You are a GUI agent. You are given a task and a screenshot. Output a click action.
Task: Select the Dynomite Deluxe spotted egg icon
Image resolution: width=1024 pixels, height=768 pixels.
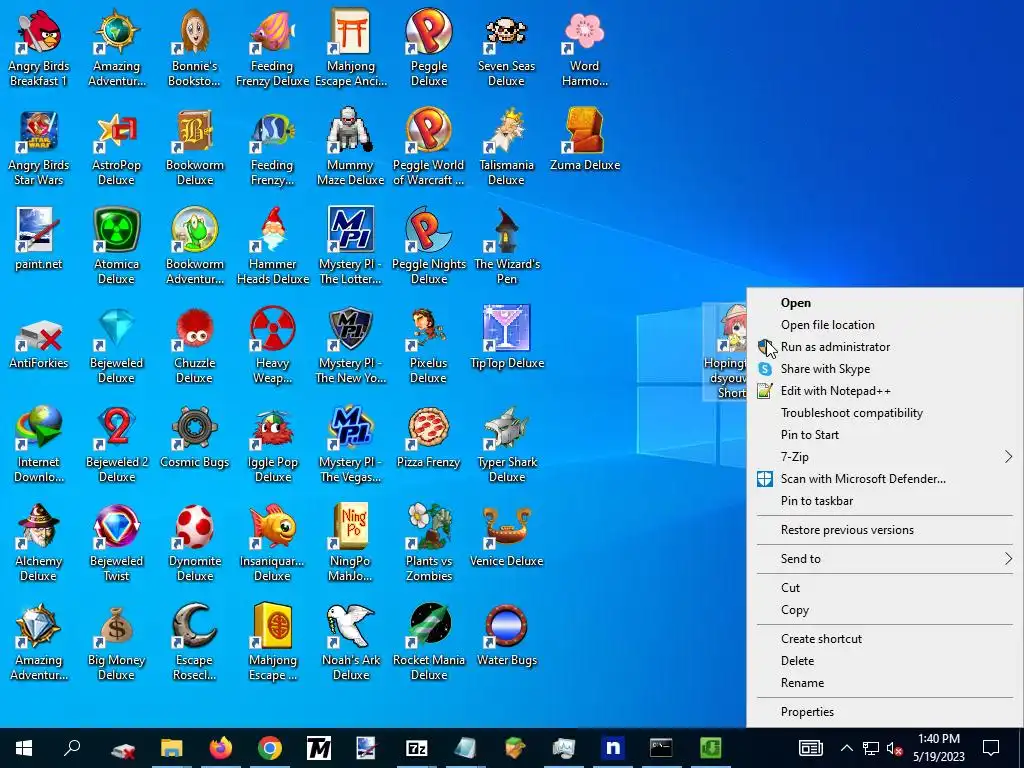point(195,526)
